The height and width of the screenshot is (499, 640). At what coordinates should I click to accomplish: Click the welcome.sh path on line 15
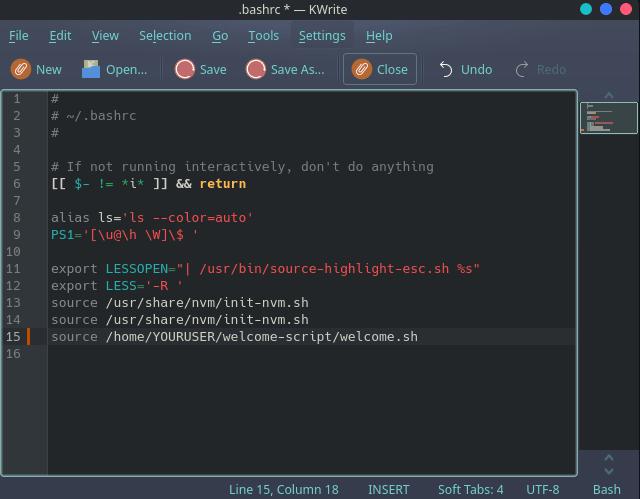click(262, 337)
